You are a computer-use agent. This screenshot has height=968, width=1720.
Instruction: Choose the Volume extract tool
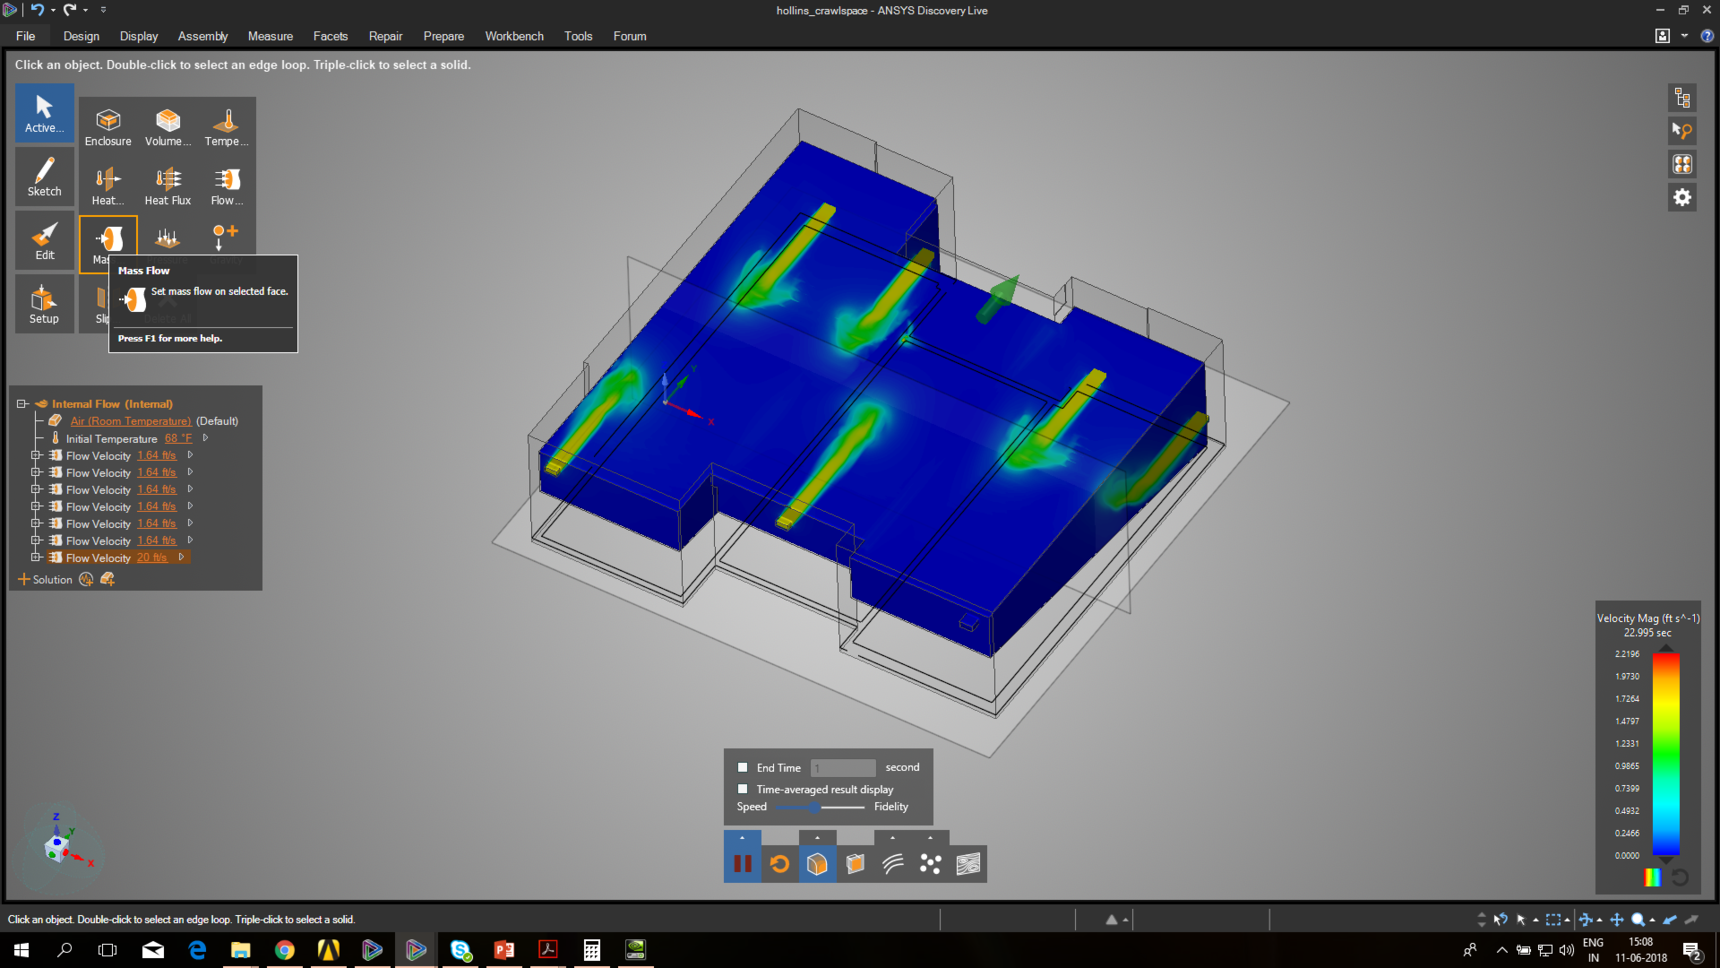point(167,127)
